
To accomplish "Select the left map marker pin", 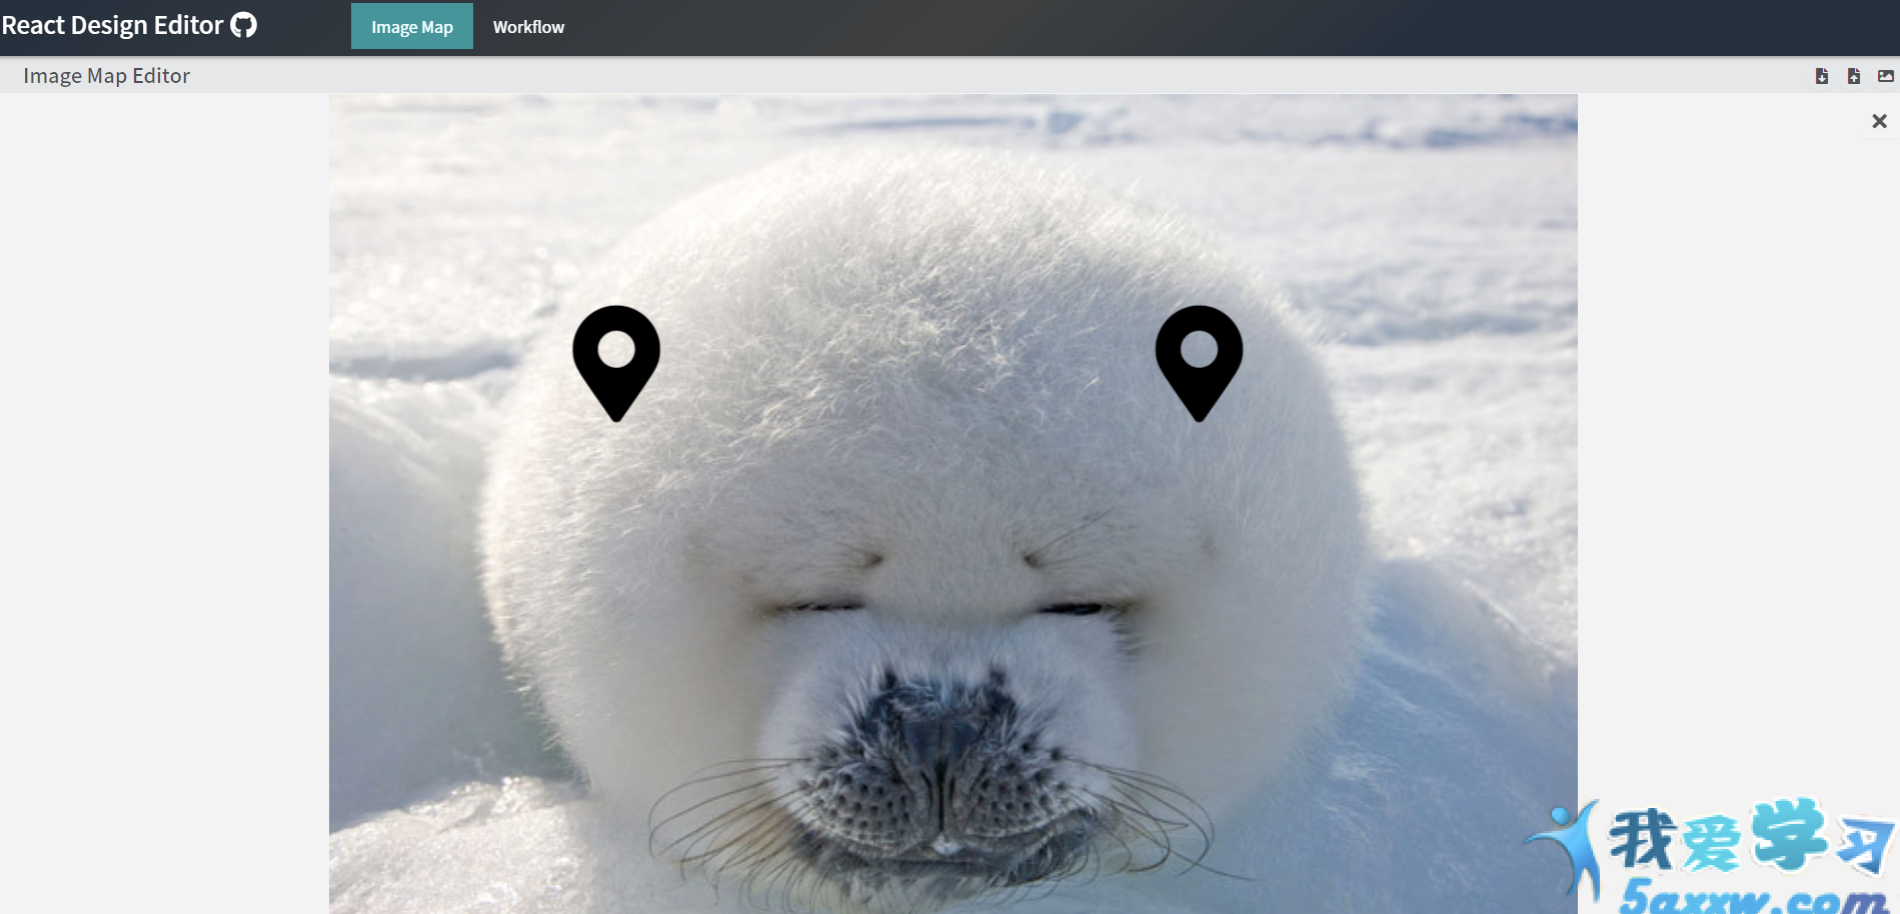I will tap(616, 363).
